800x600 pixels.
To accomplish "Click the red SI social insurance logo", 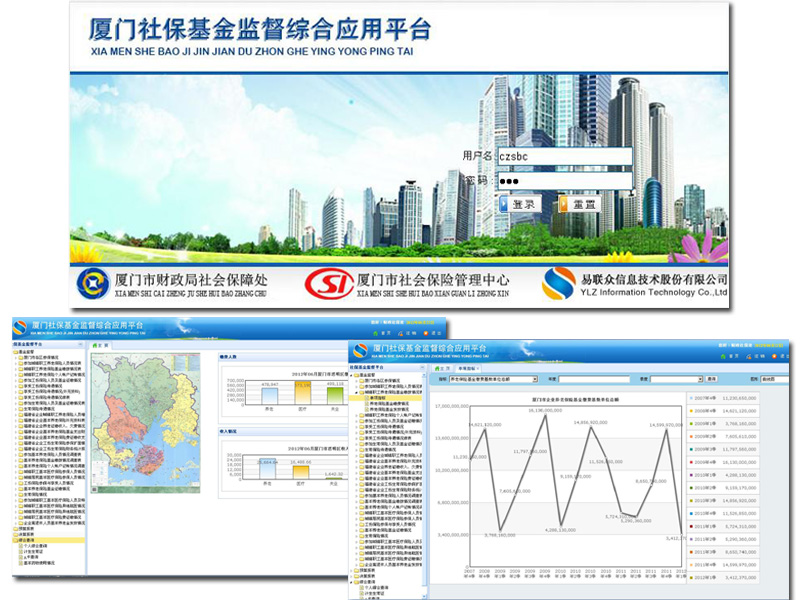I will 329,283.
